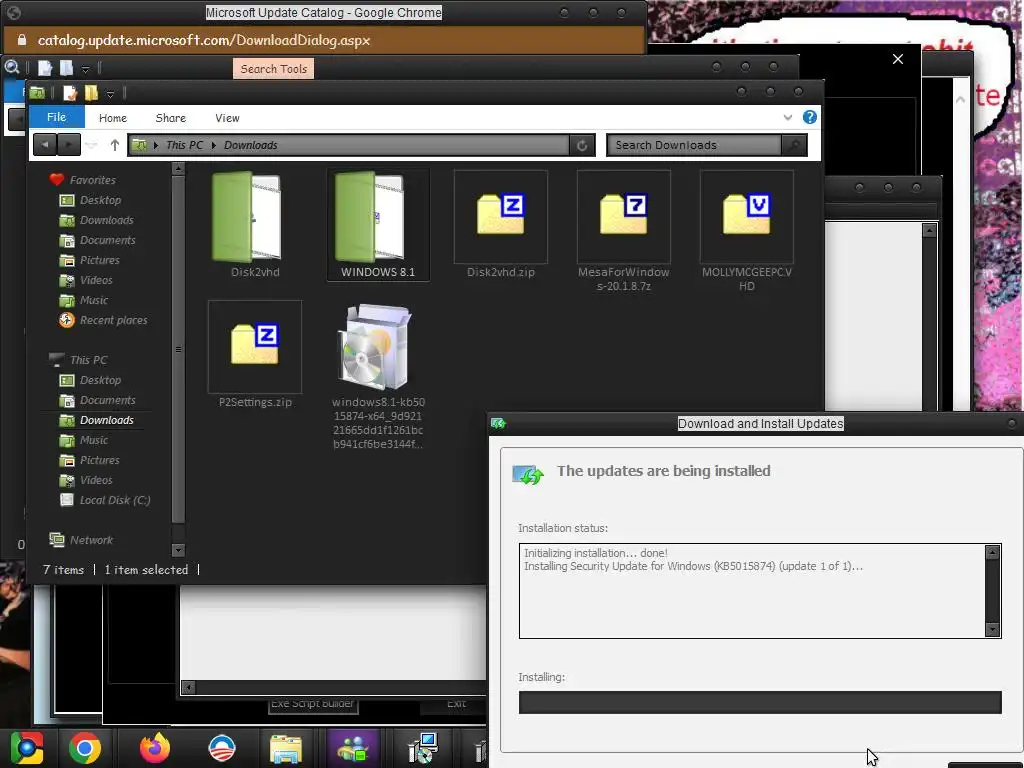The image size is (1024, 768).
Task: Close the black dialog with the X button
Action: 898,59
